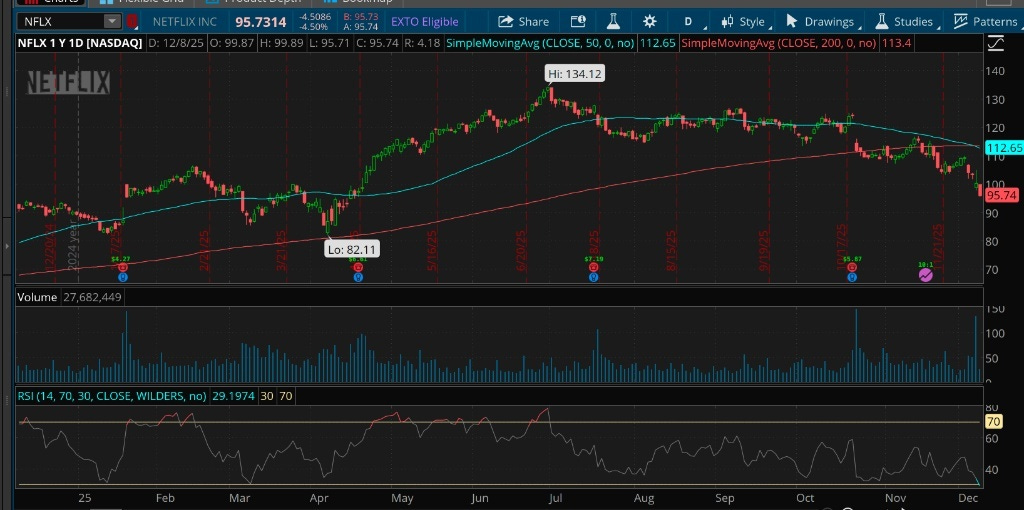
Task: Click the Drawings pointer cursor icon
Action: point(792,22)
